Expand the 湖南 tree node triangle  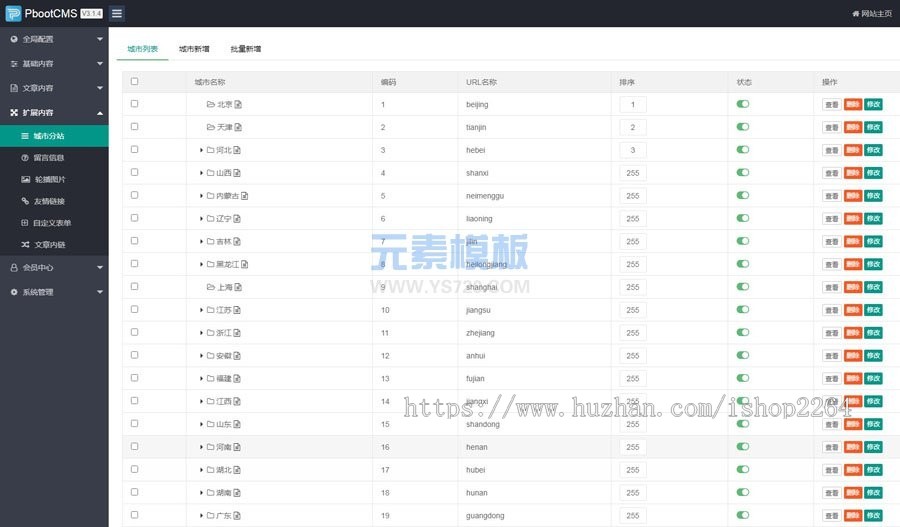[x=201, y=493]
